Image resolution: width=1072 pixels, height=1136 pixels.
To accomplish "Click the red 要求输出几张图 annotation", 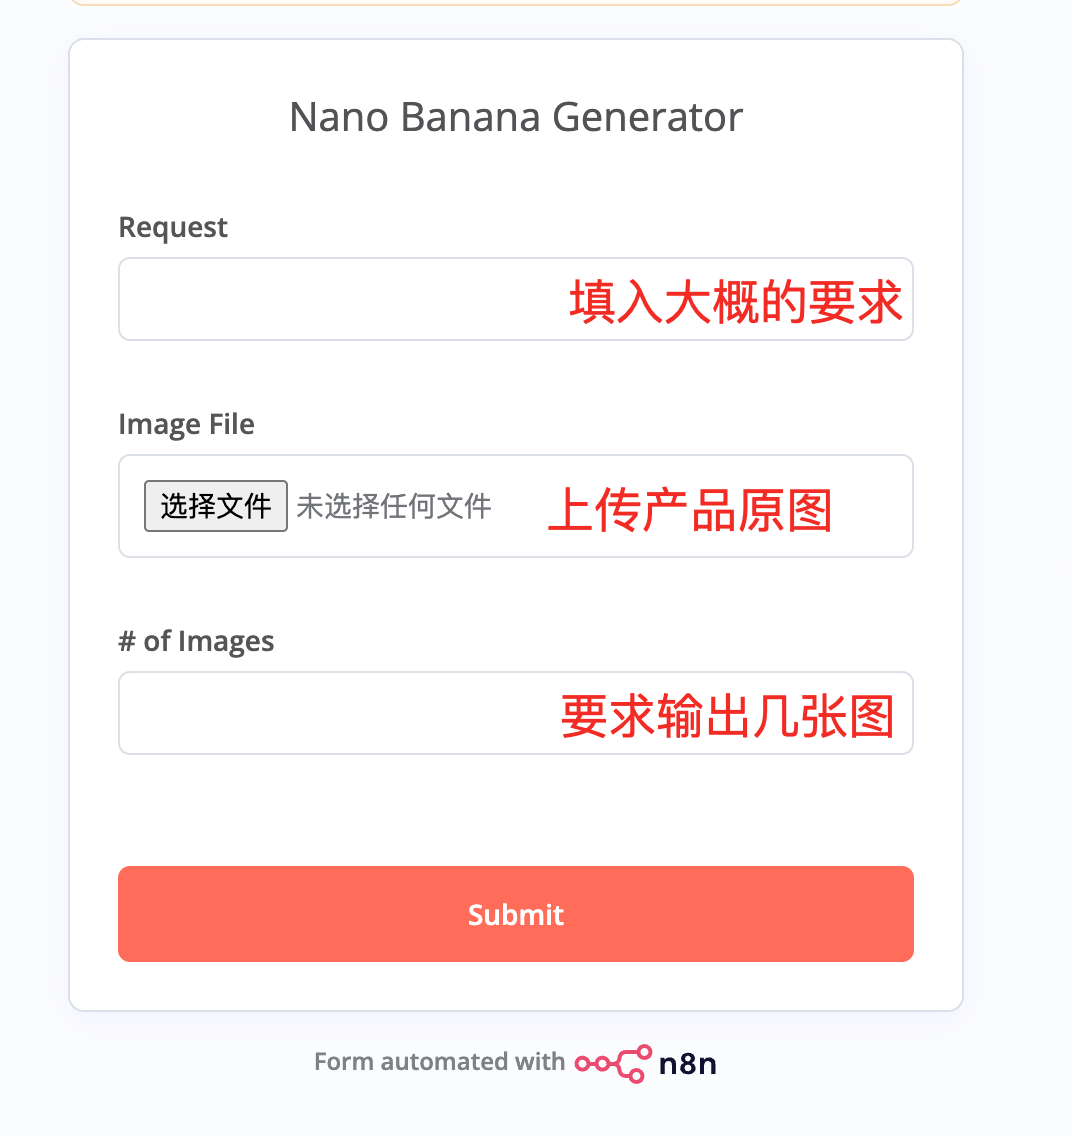I will [727, 716].
